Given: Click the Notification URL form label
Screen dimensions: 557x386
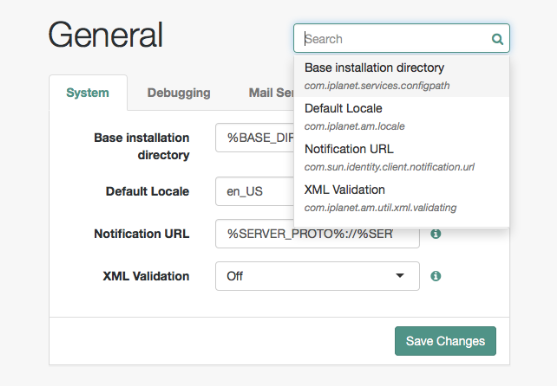Looking at the screenshot, I should click(142, 234).
